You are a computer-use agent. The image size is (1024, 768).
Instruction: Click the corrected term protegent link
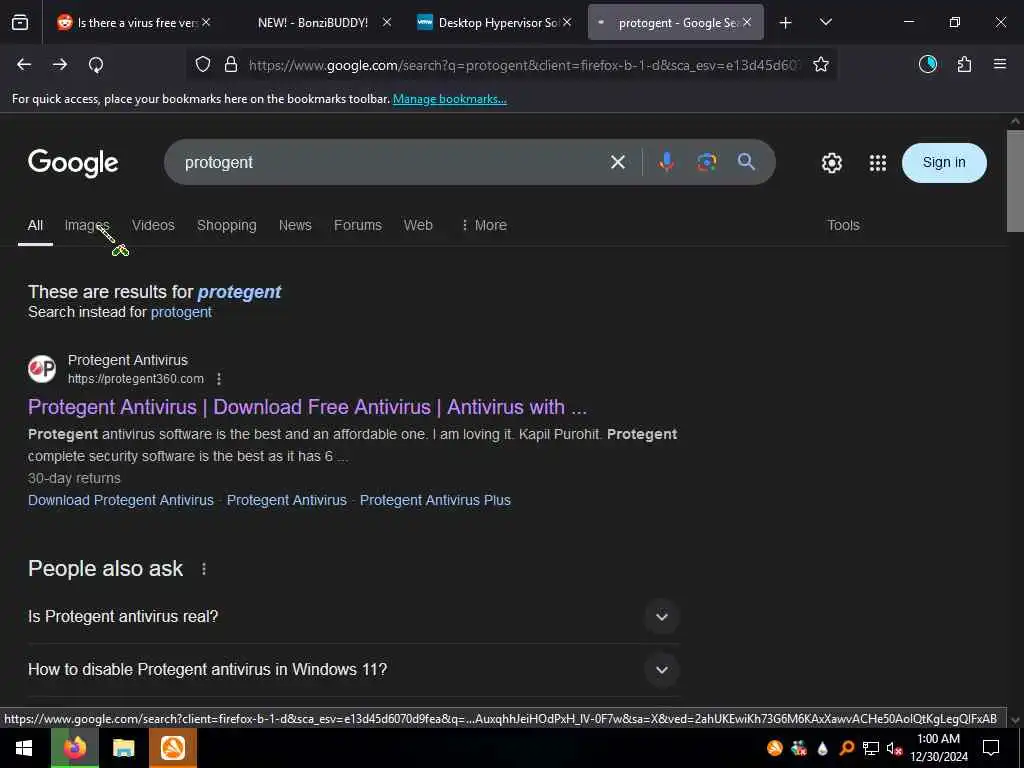point(239,292)
